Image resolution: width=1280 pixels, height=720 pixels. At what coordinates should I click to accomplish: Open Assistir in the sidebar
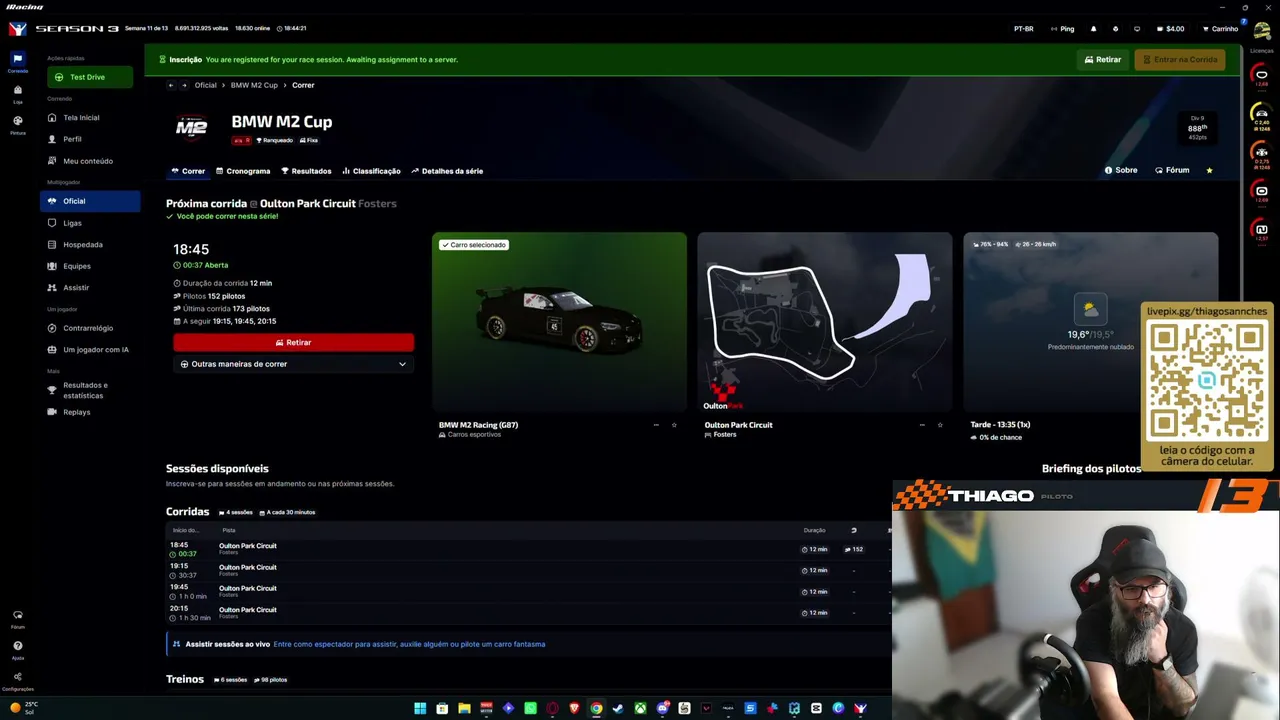click(x=90, y=288)
